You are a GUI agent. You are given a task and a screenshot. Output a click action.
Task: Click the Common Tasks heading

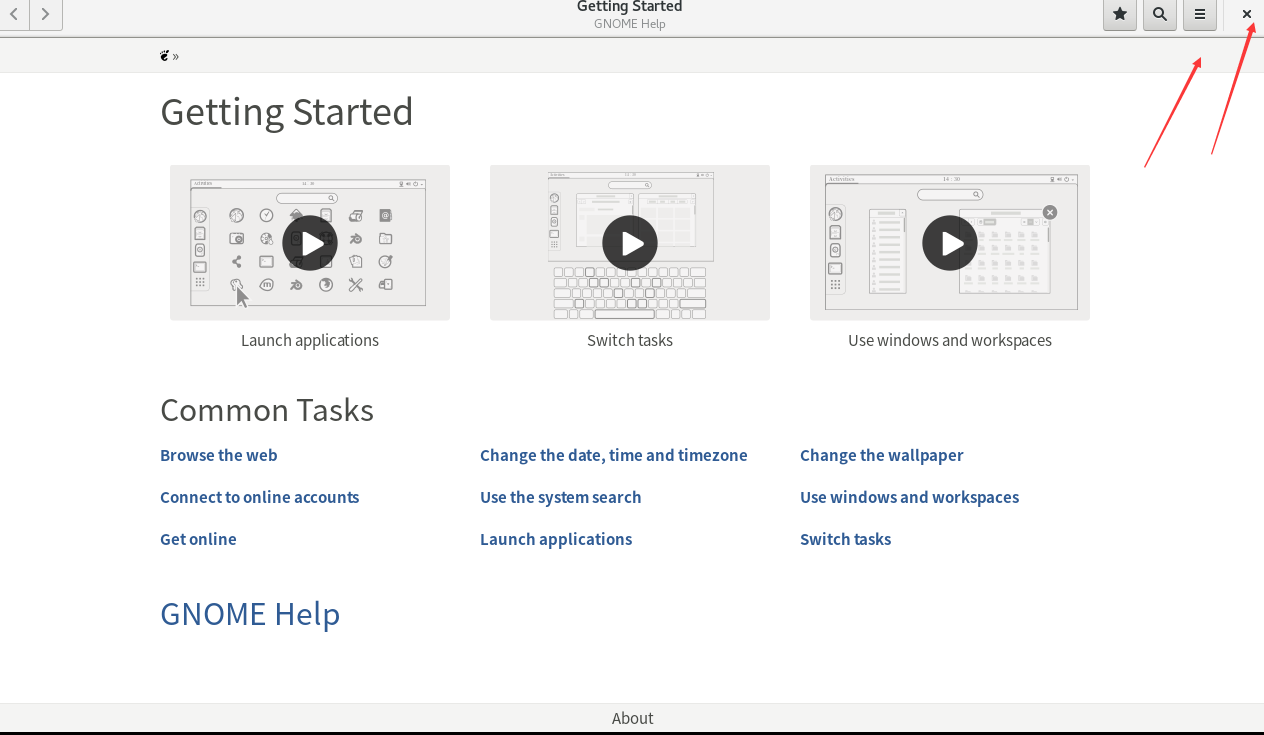click(267, 410)
